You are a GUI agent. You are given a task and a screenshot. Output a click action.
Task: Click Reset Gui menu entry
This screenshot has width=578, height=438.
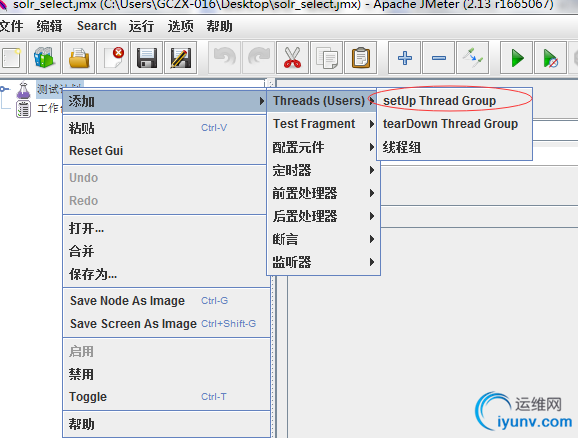tap(165, 151)
